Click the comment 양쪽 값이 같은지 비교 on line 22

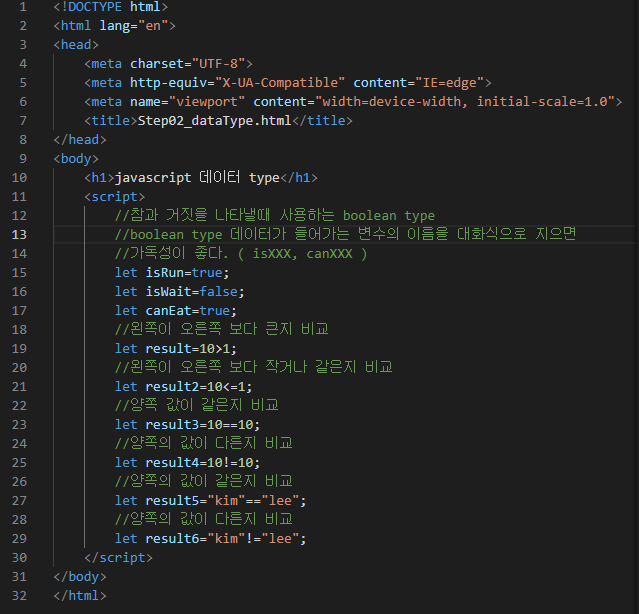point(197,405)
